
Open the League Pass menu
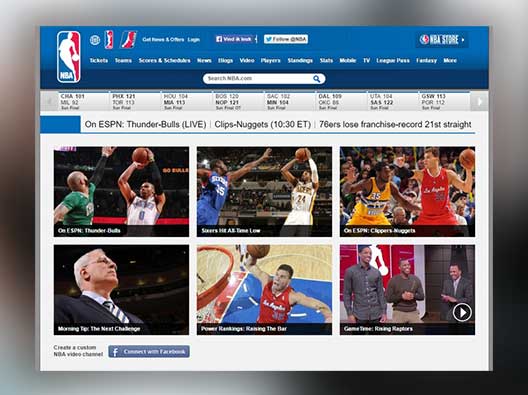click(393, 61)
